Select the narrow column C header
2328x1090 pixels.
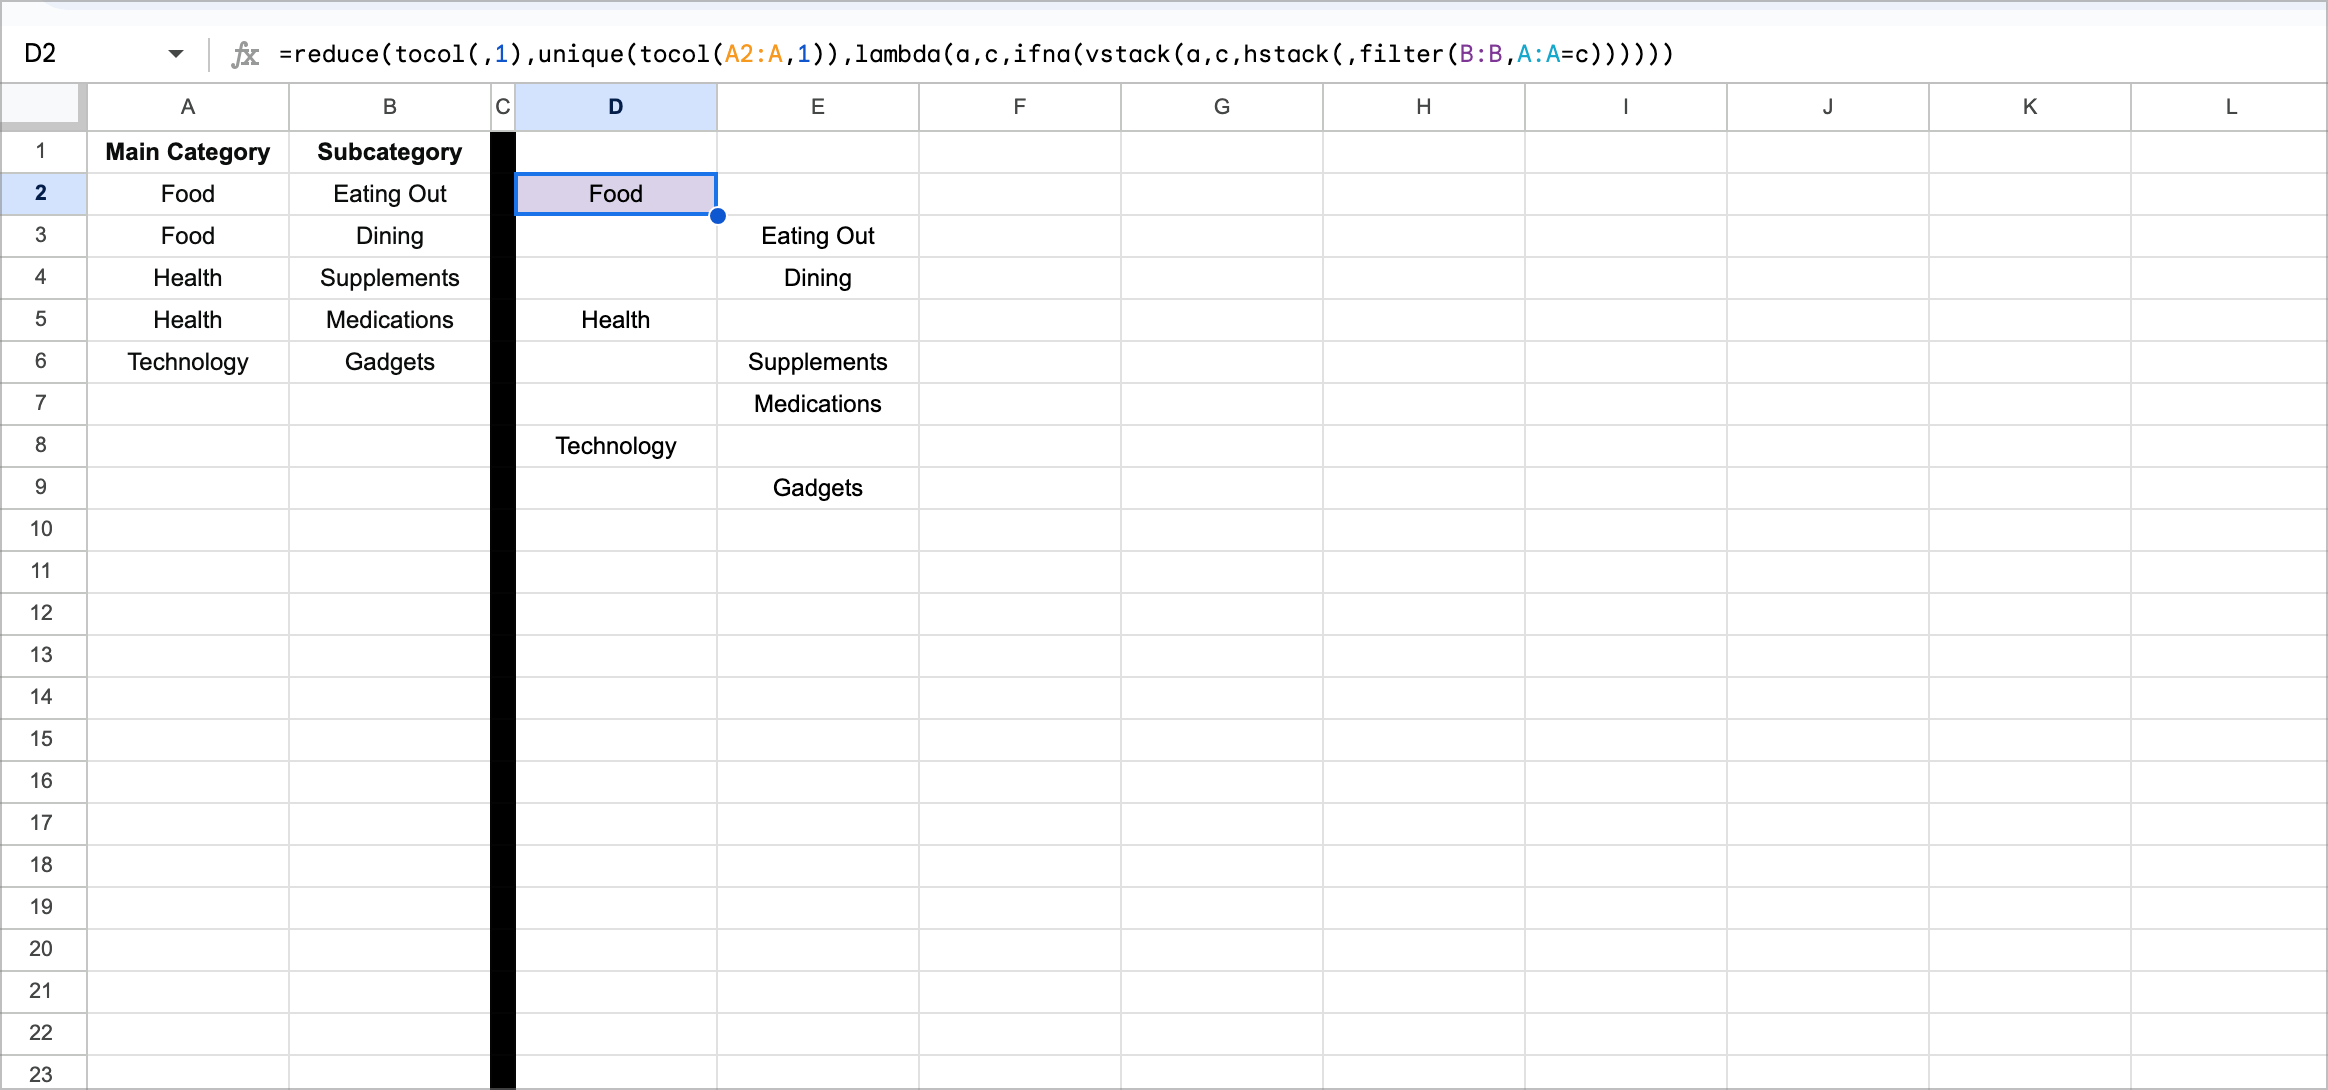click(503, 107)
